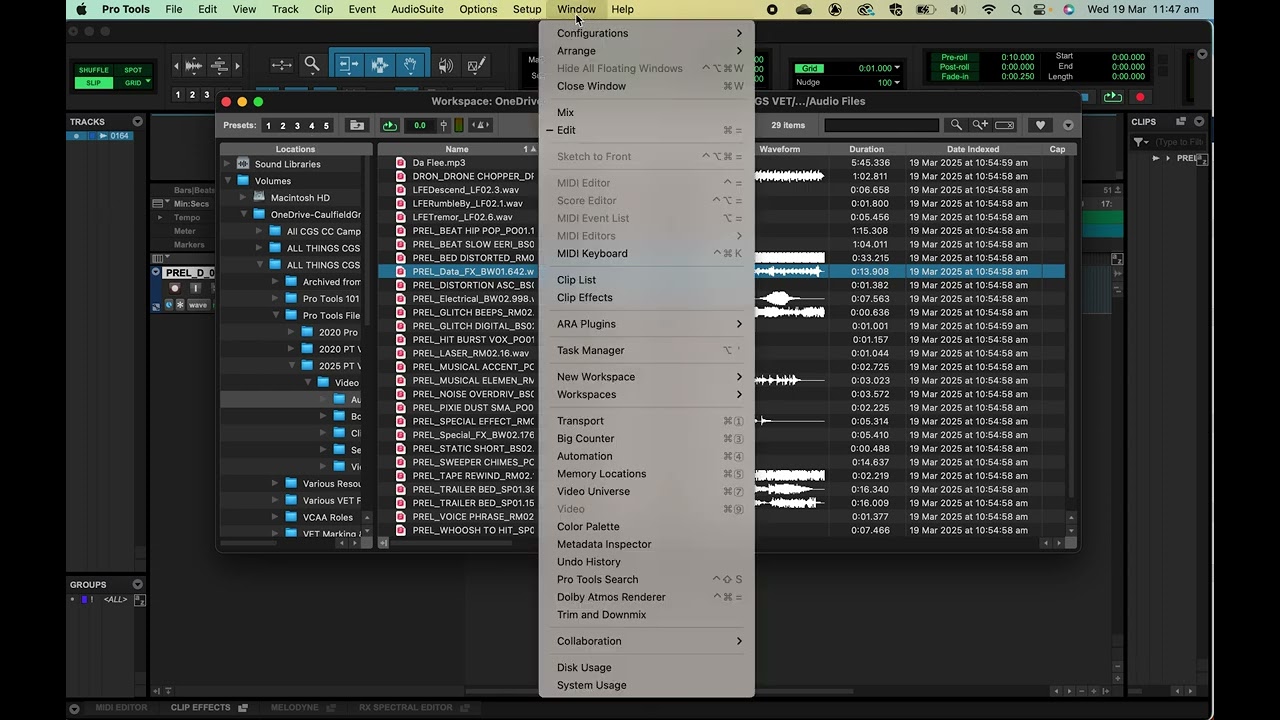Toggle the Workspace audition loop button
This screenshot has width=1280, height=720.
click(390, 125)
